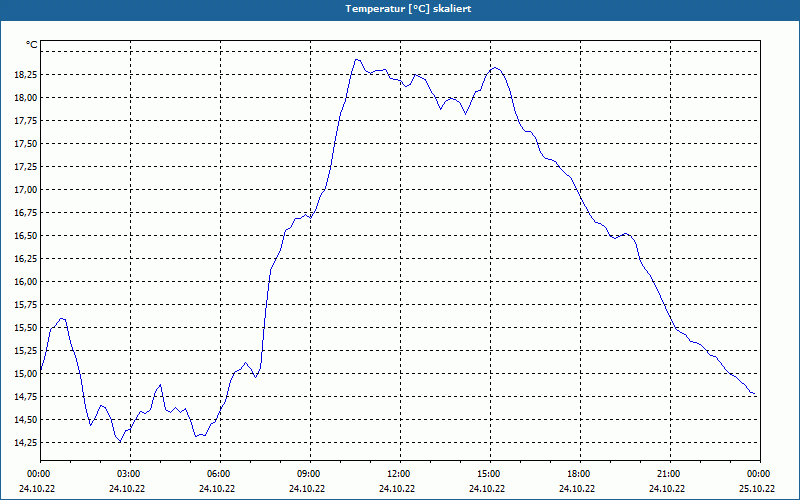Image resolution: width=800 pixels, height=500 pixels.
Task: Select the 14,25 y-axis label
Action: (x=26, y=442)
